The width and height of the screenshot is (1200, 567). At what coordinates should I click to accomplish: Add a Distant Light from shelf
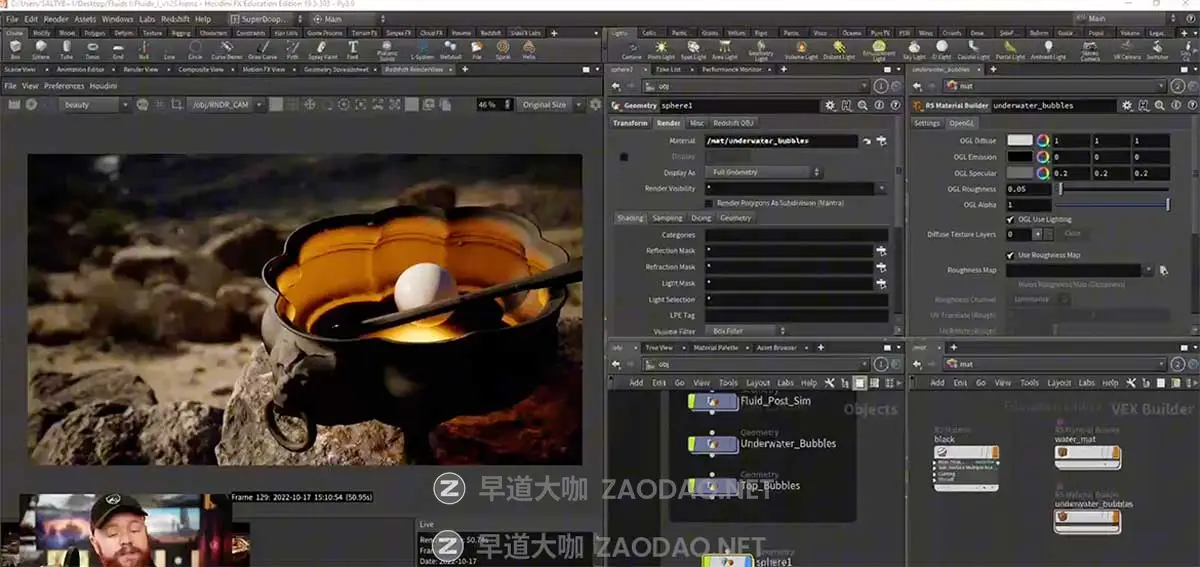tap(838, 50)
